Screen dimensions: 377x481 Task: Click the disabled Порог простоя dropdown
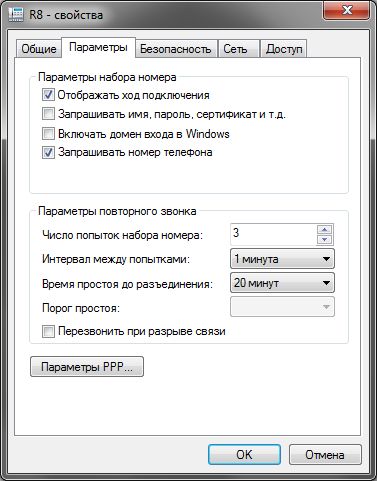coord(282,307)
